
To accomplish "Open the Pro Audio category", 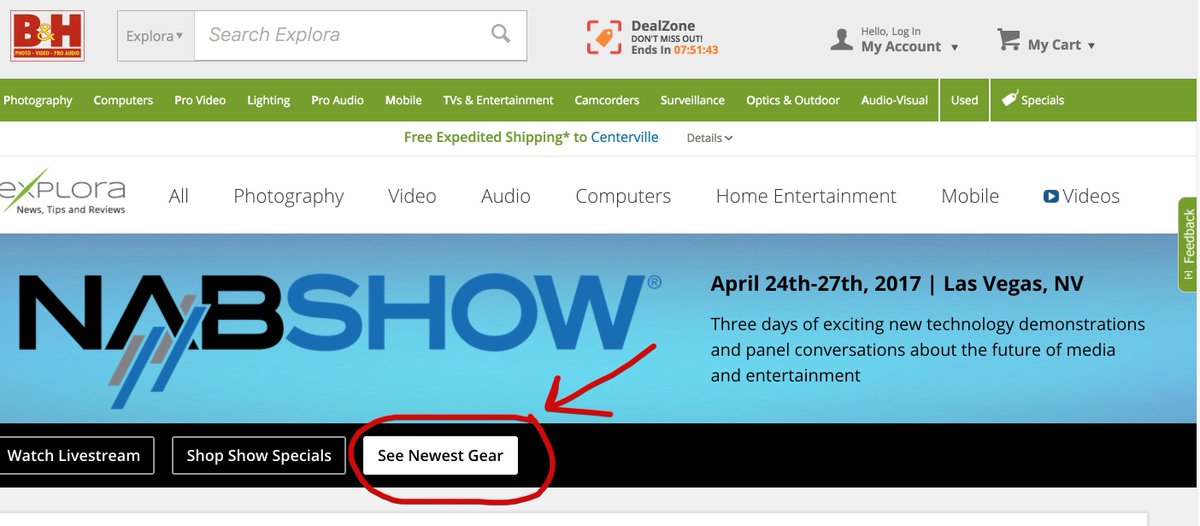I will point(337,100).
